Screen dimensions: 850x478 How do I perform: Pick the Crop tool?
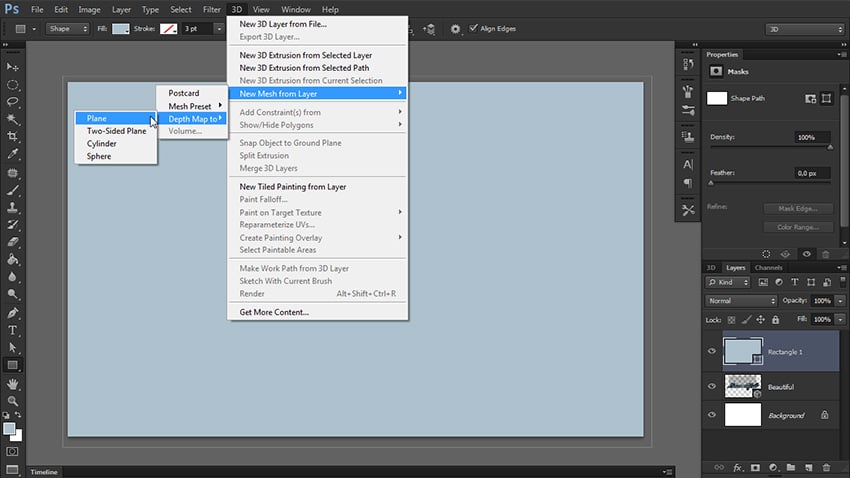coord(13,136)
